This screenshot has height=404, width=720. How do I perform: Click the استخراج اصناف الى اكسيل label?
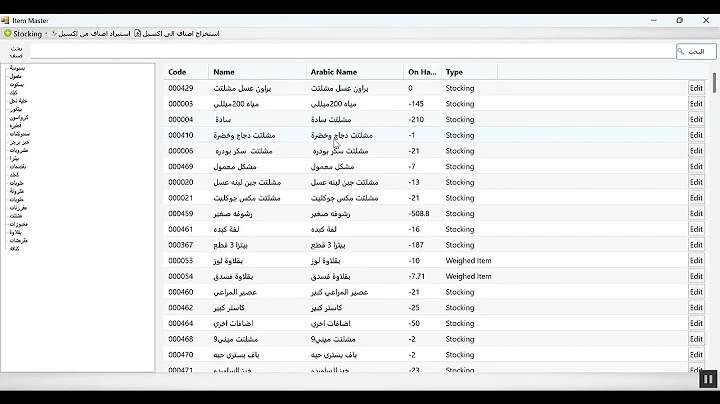[181, 34]
